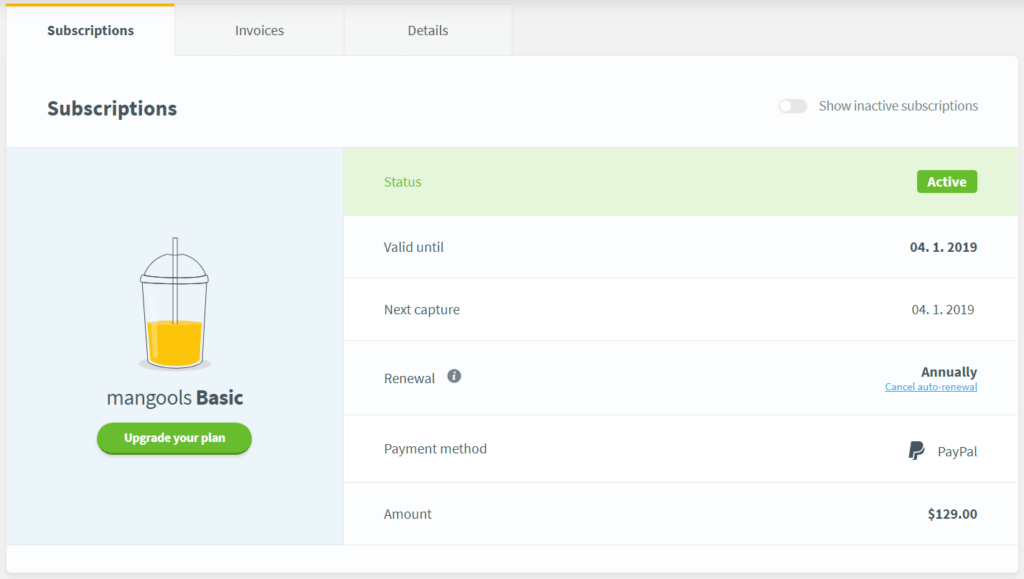Click the Payment method label
The image size is (1024, 579).
(435, 448)
